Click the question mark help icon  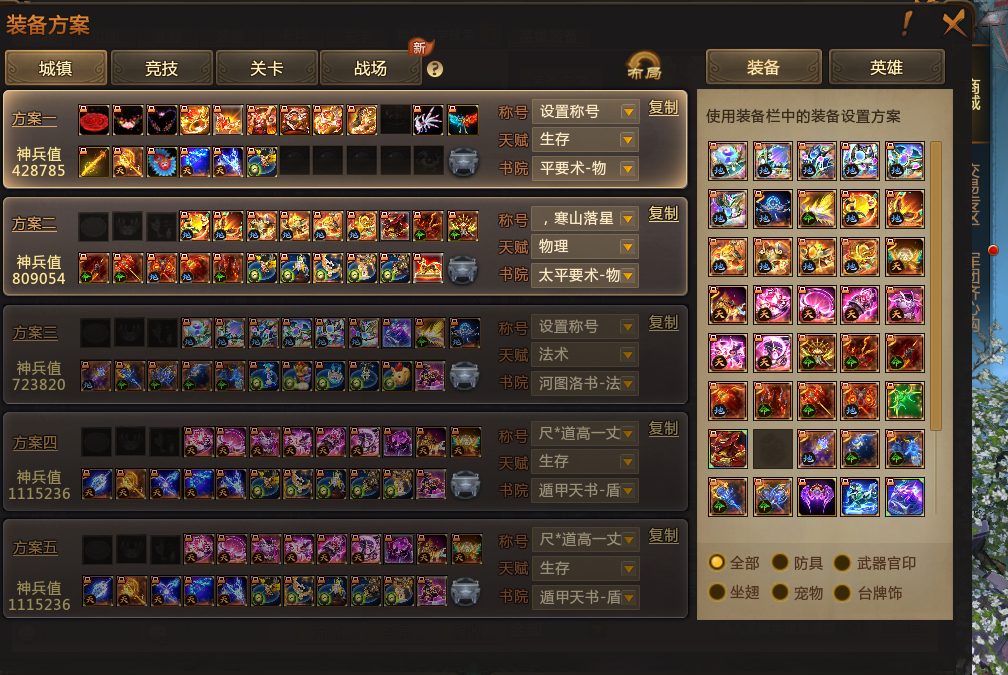point(435,69)
